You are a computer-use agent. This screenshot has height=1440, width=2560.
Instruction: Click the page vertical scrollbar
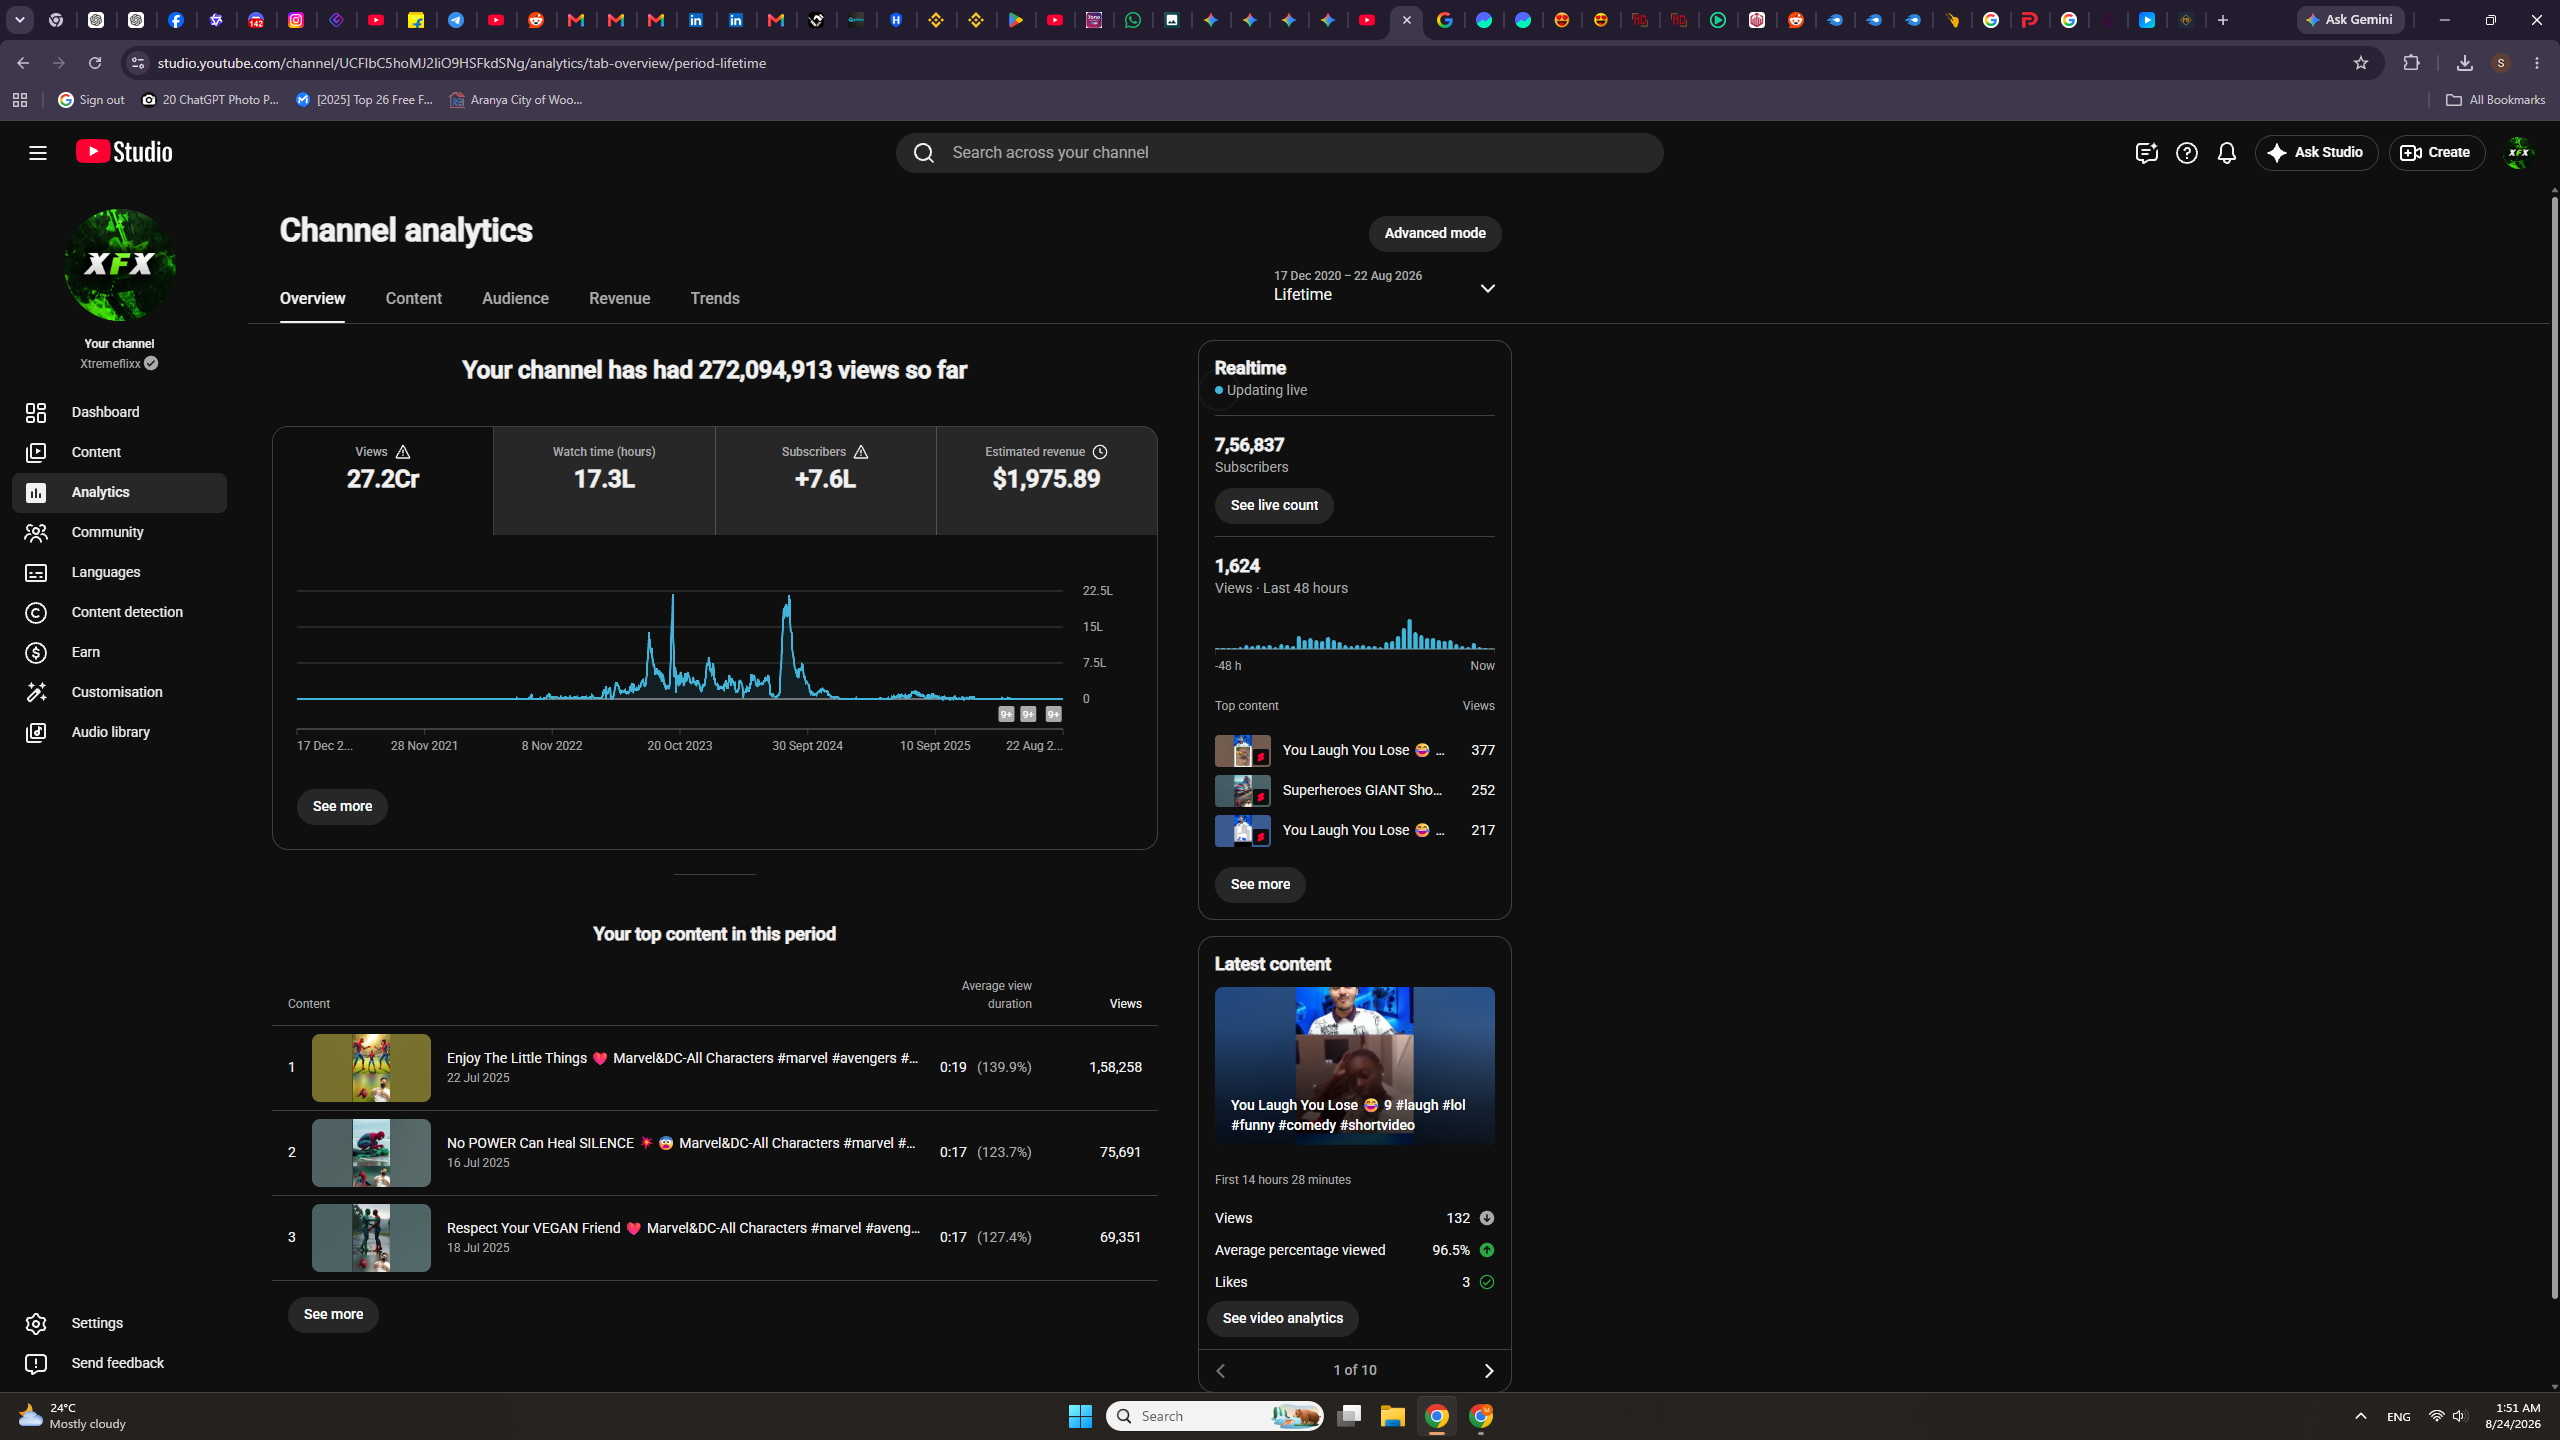[x=2554, y=746]
